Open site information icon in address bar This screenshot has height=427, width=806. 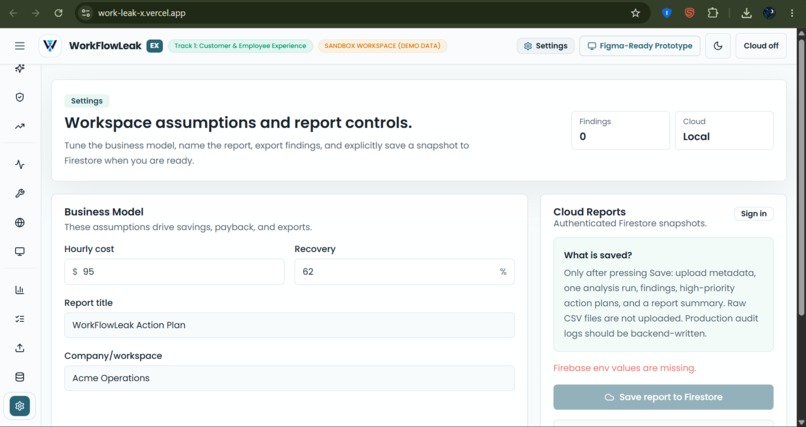pos(86,13)
